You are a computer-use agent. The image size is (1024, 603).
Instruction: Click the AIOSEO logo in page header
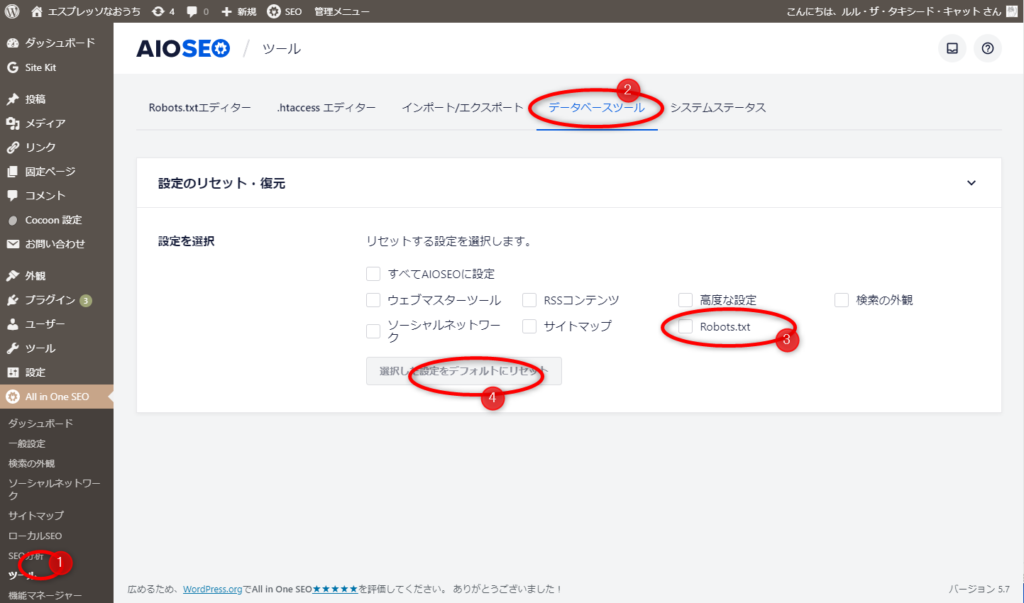183,49
